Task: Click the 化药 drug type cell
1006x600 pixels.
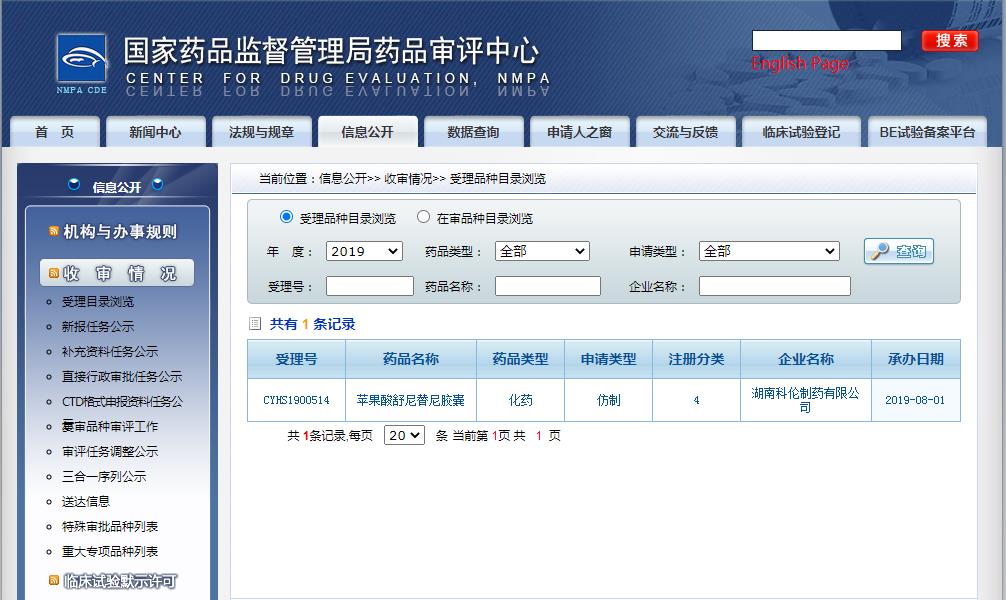Action: click(520, 400)
